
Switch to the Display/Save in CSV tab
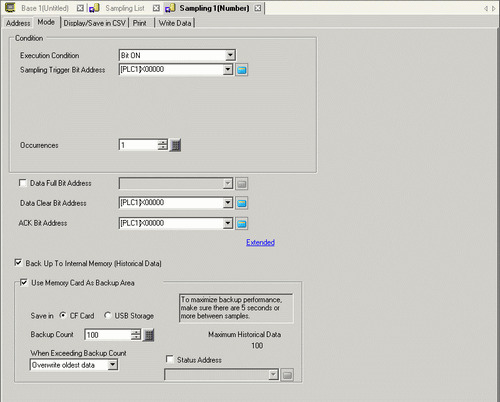click(95, 23)
